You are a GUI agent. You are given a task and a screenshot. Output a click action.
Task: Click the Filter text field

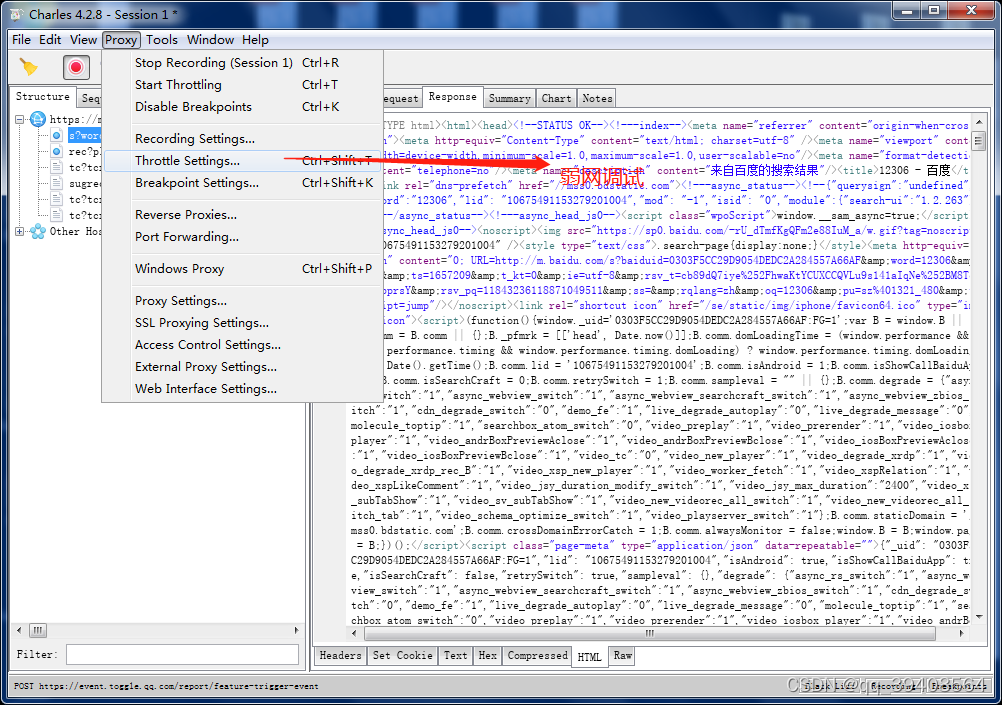pos(182,655)
